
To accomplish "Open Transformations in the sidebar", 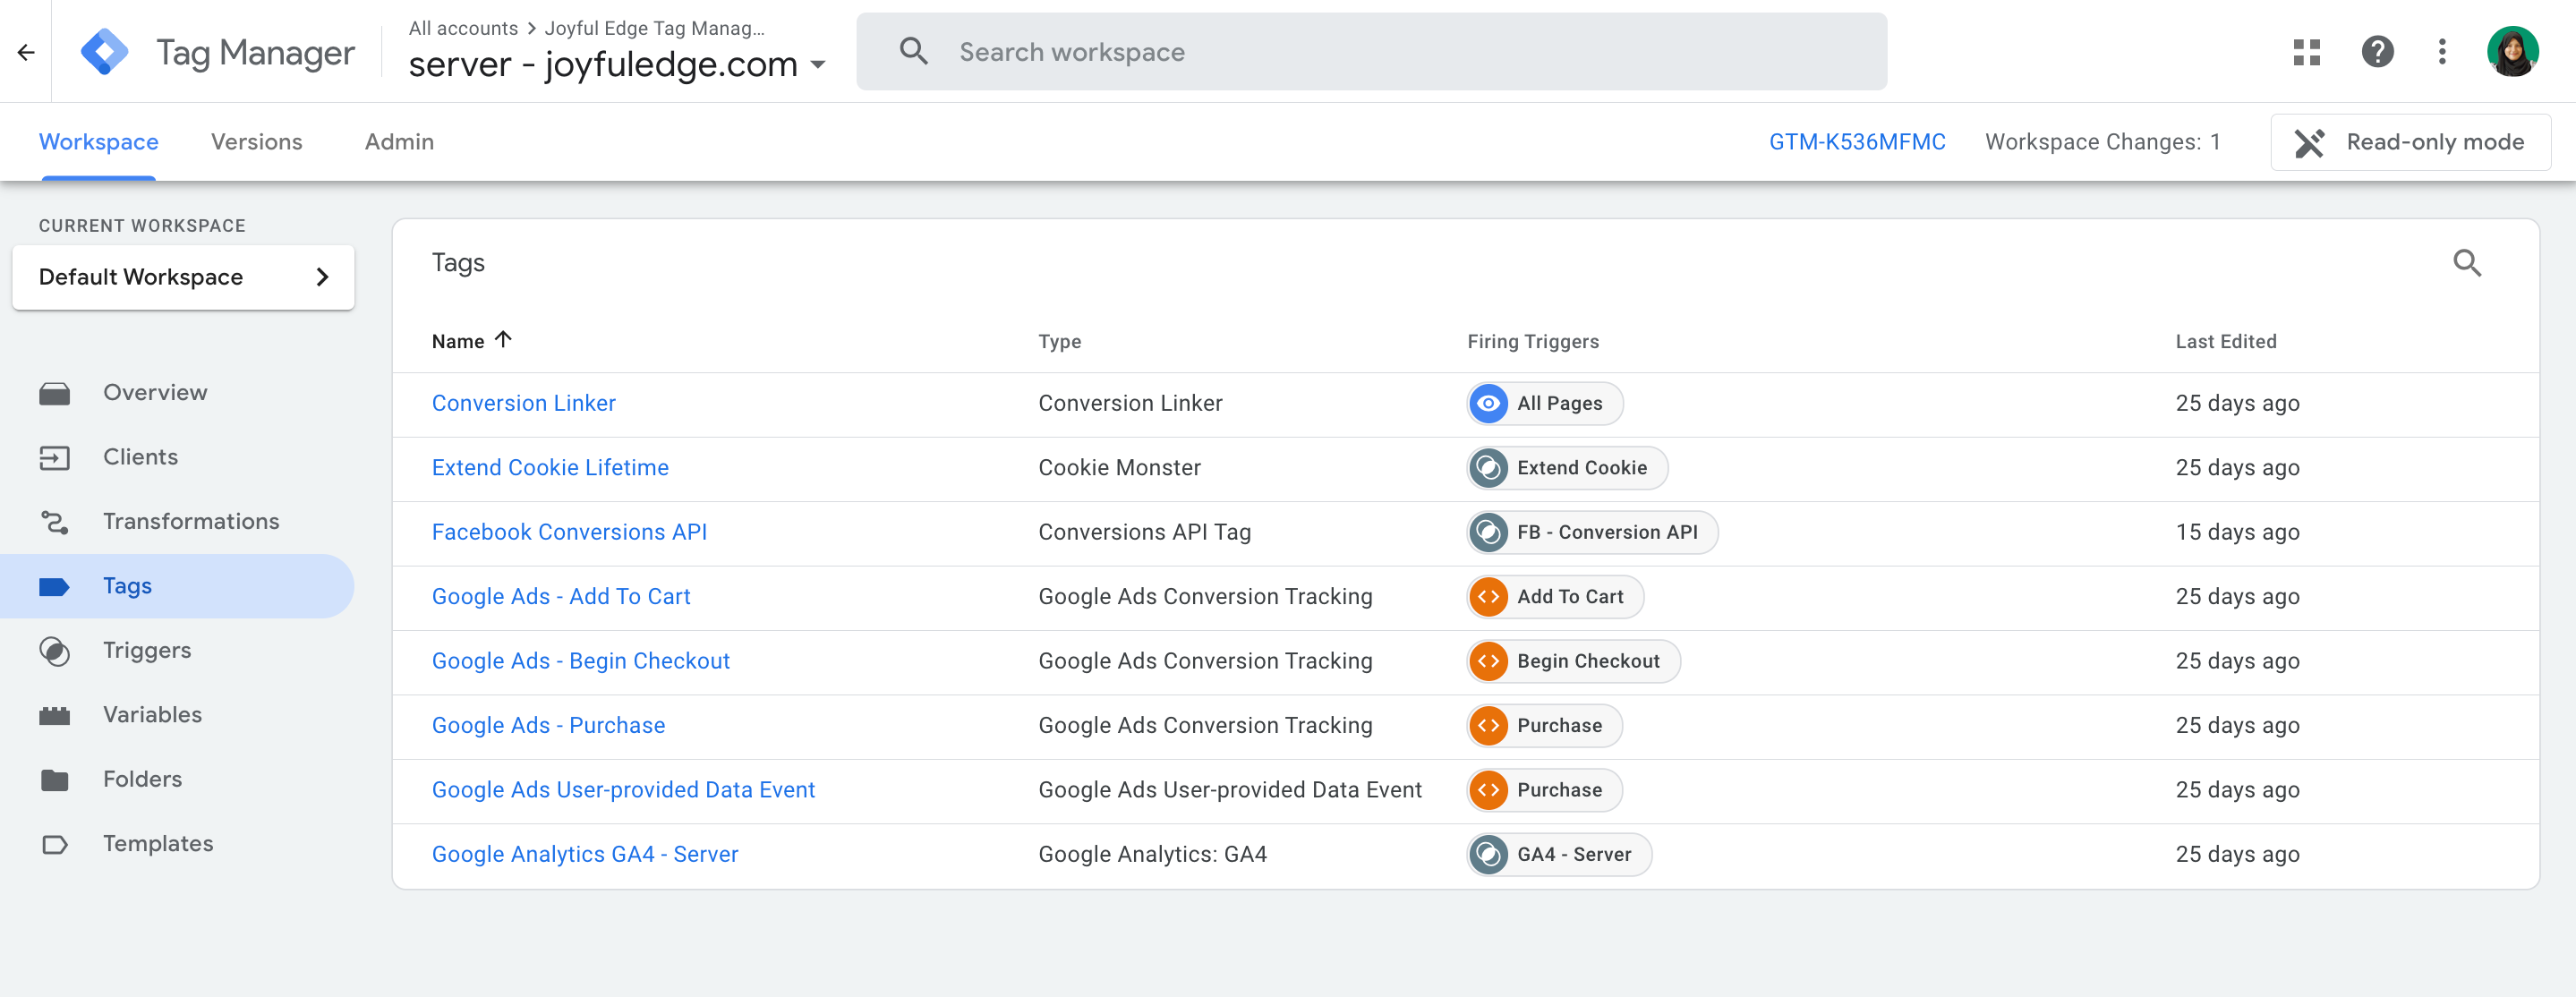I will pyautogui.click(x=191, y=522).
